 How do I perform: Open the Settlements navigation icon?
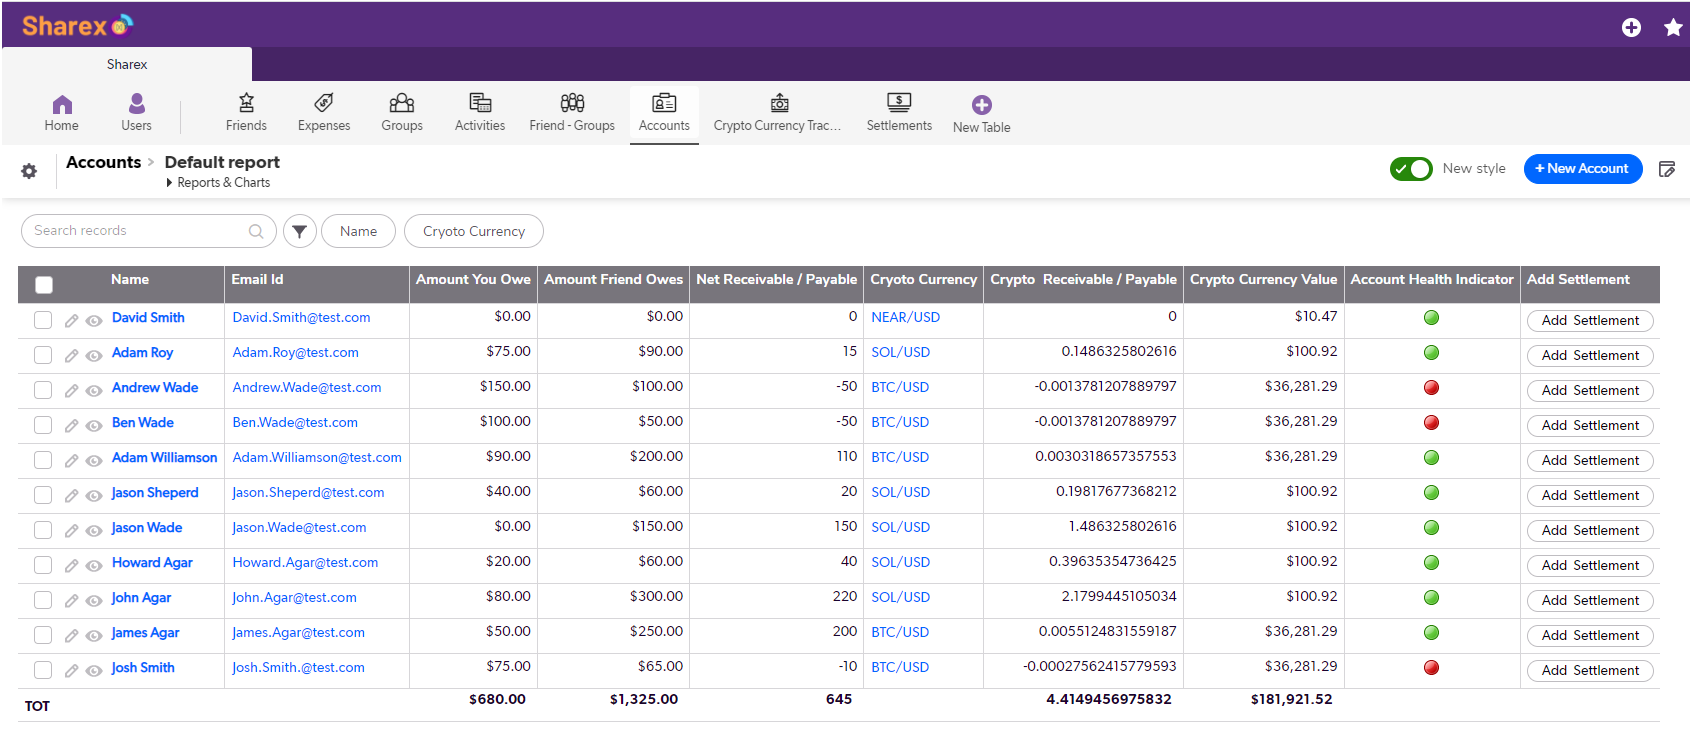[899, 102]
